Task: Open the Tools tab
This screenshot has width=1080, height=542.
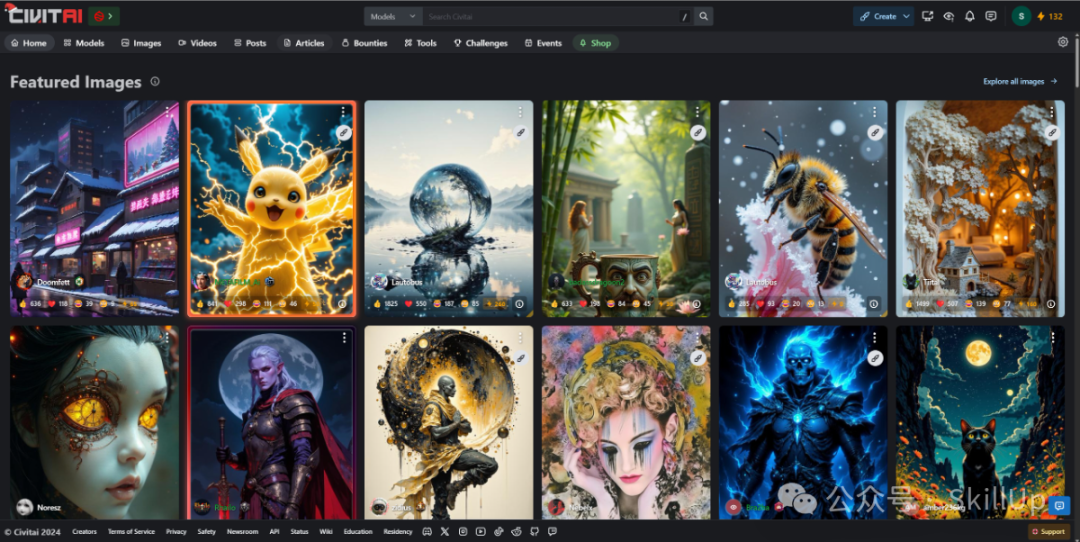Action: pyautogui.click(x=421, y=43)
